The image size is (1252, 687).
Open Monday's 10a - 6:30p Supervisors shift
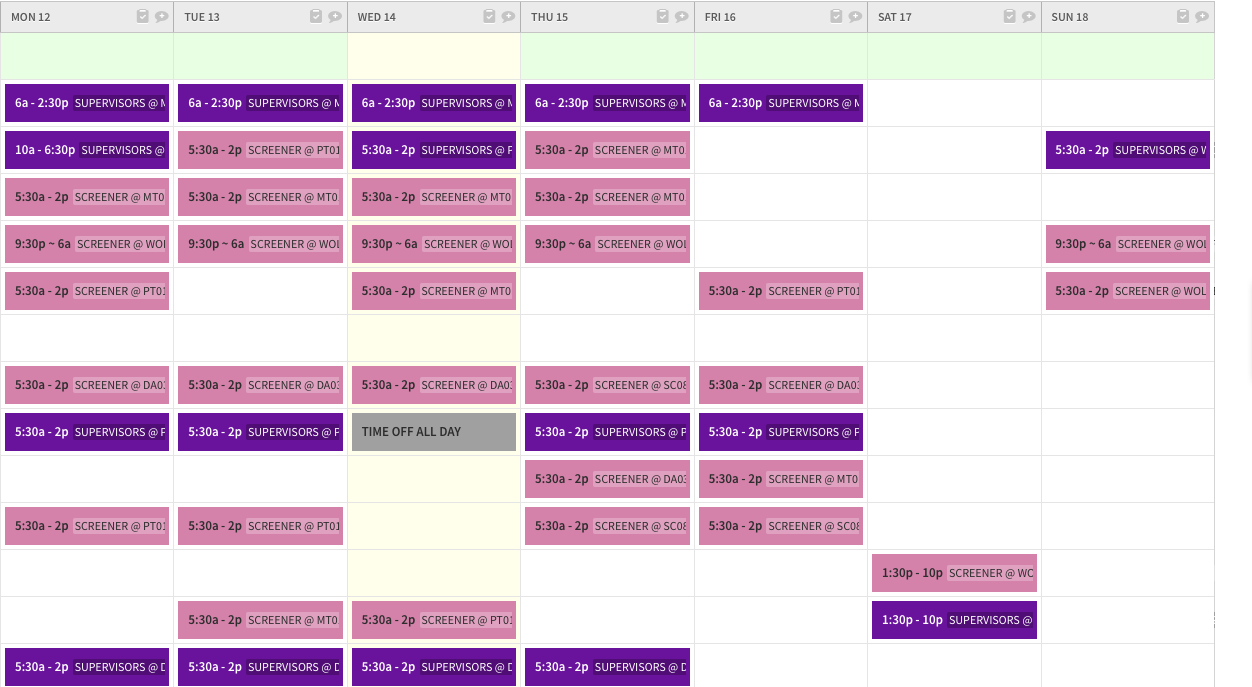point(87,150)
